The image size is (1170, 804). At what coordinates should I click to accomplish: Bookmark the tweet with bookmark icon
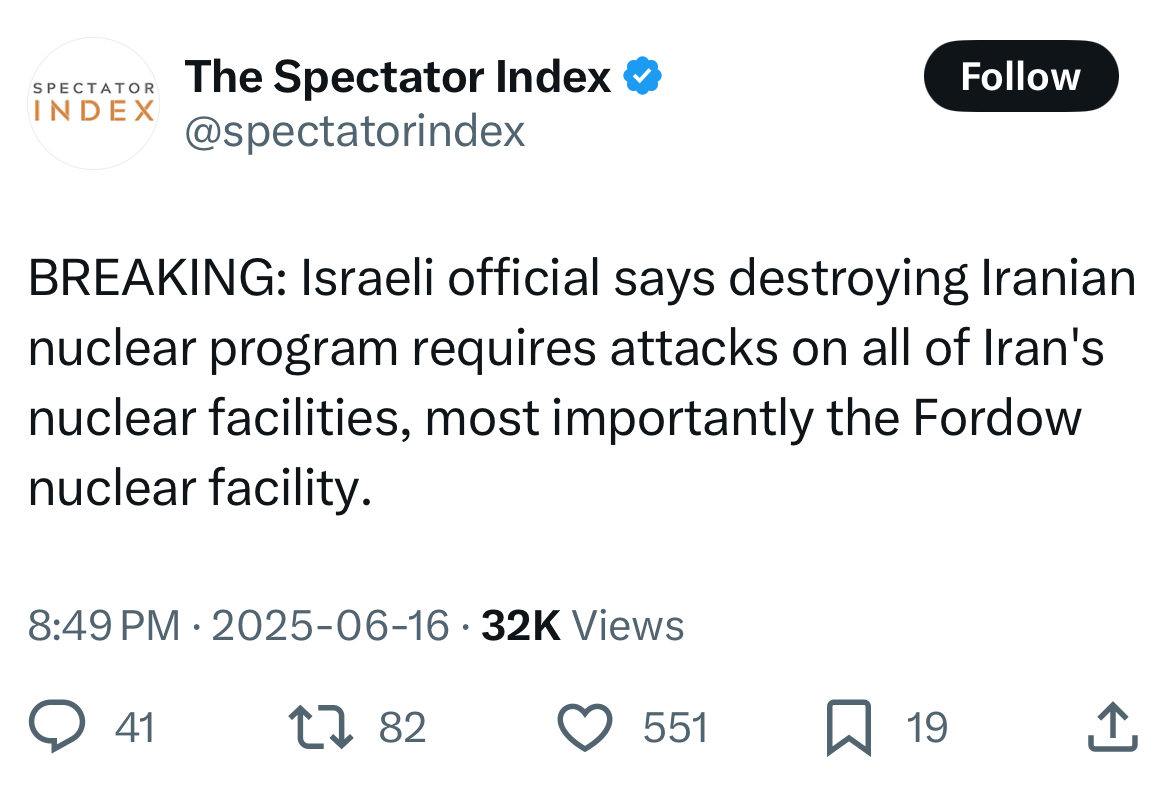point(849,727)
